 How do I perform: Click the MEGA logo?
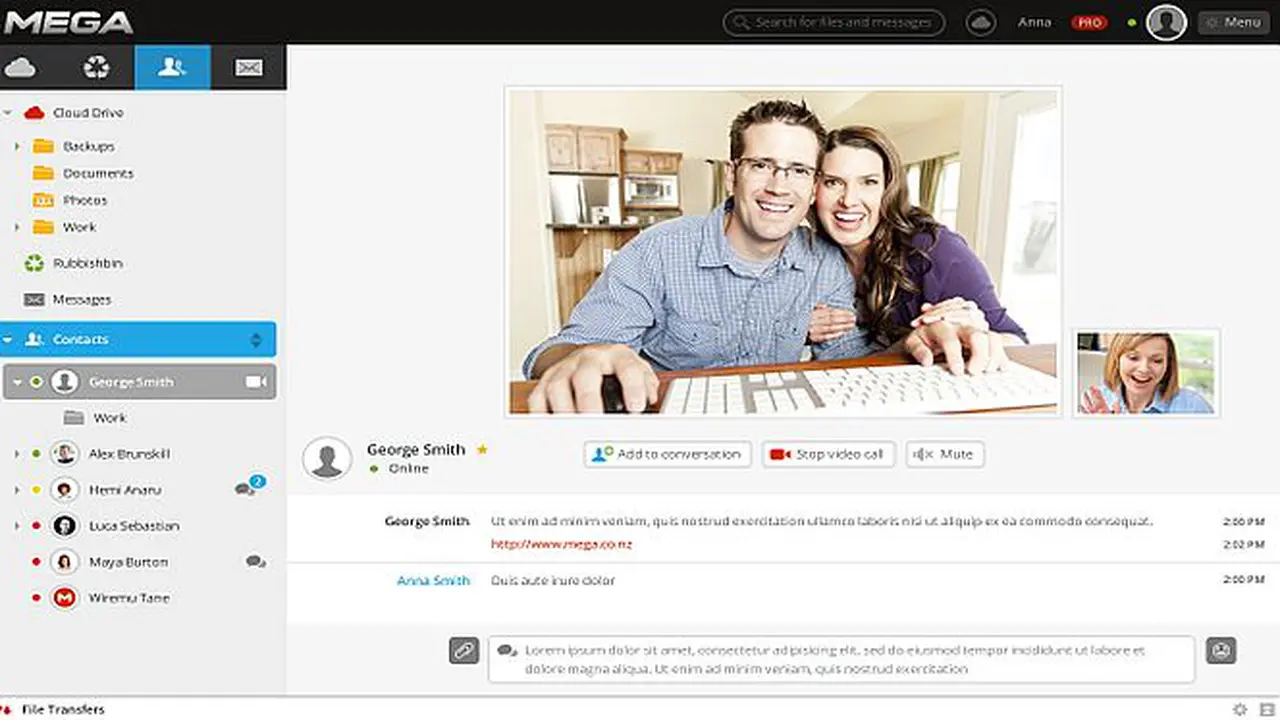[68, 22]
